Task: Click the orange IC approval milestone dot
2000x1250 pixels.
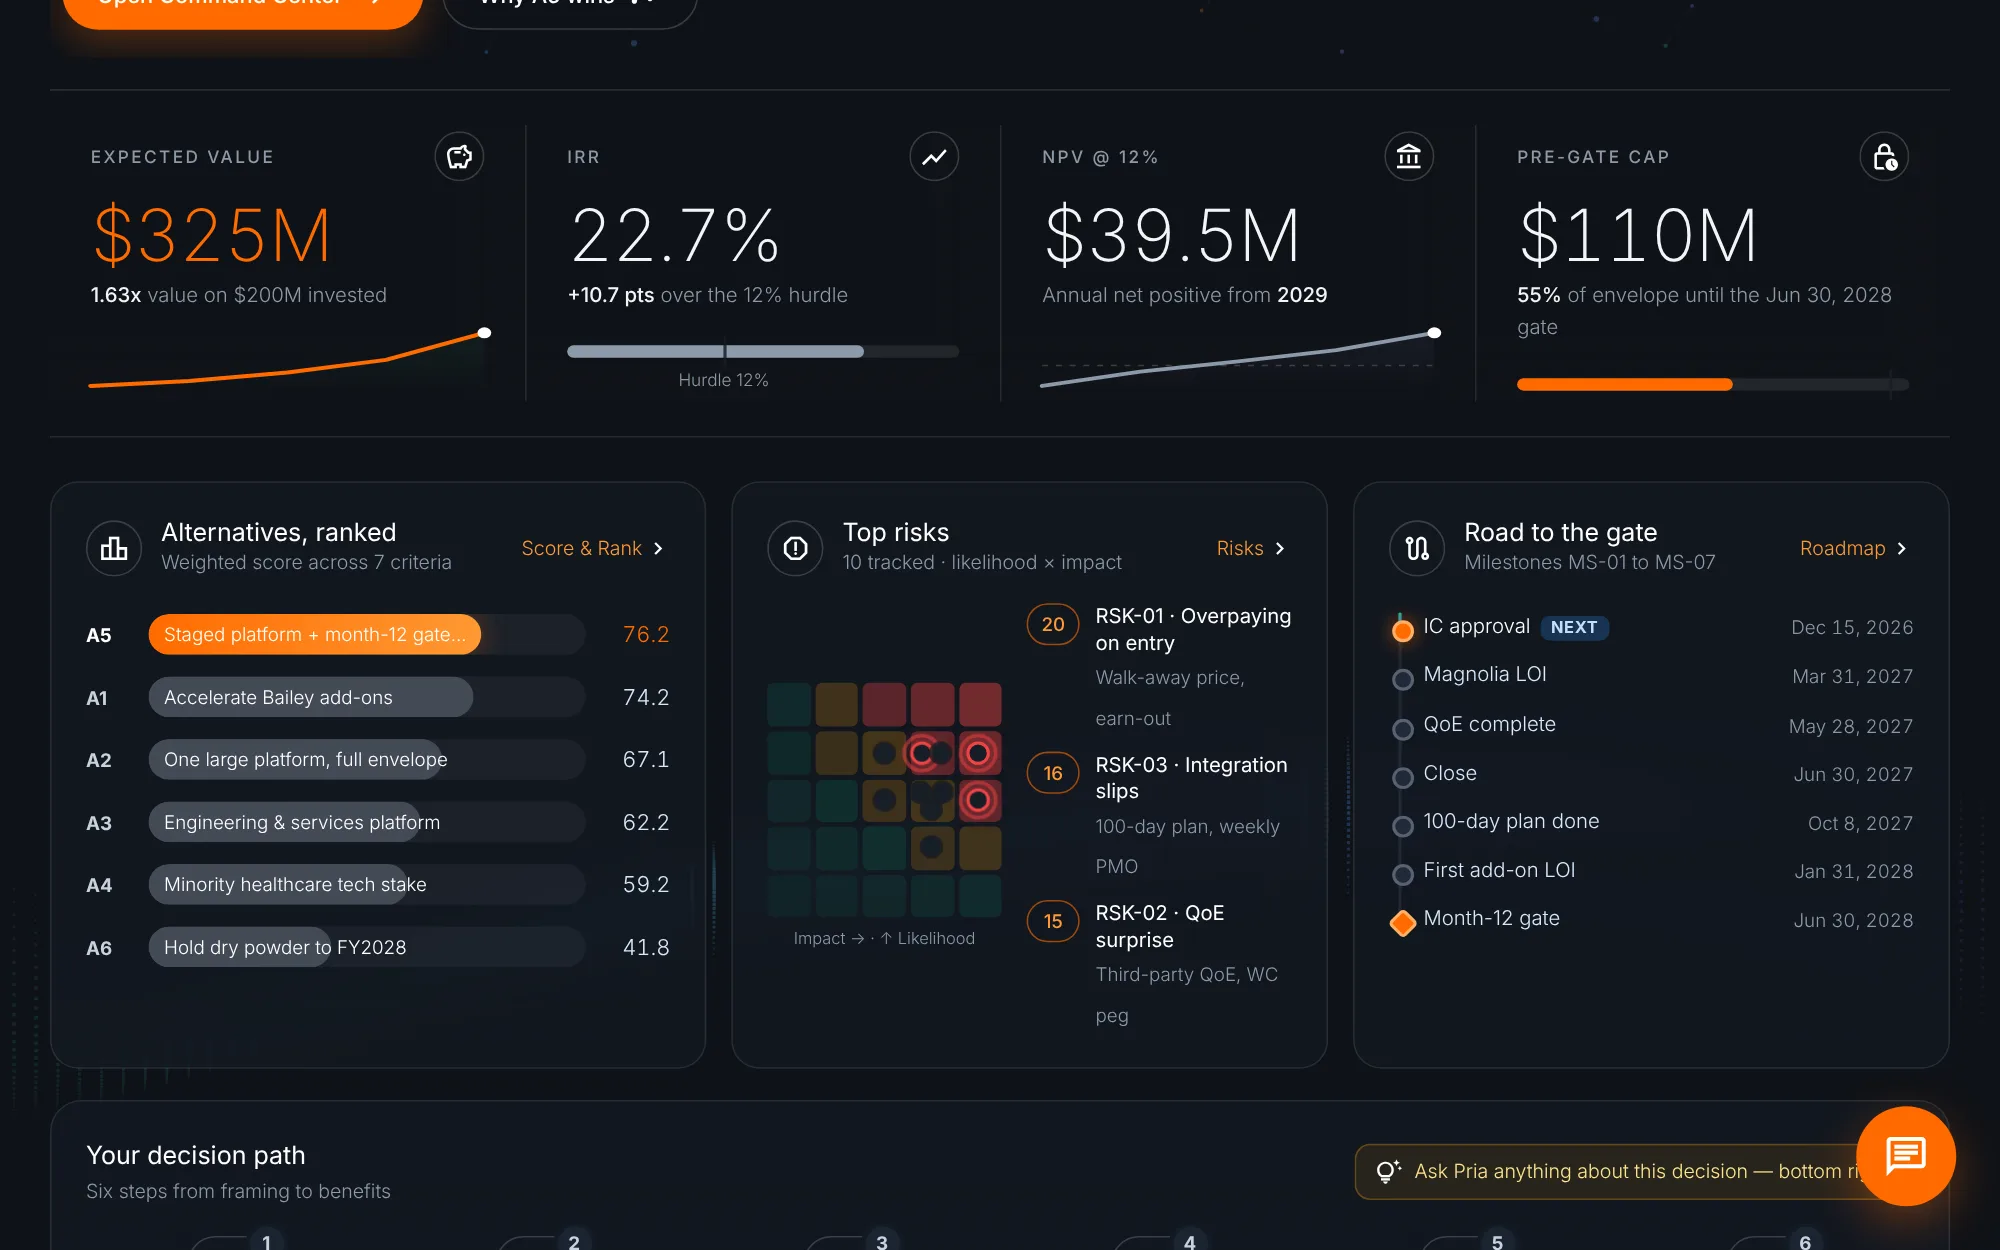Action: [x=1403, y=630]
